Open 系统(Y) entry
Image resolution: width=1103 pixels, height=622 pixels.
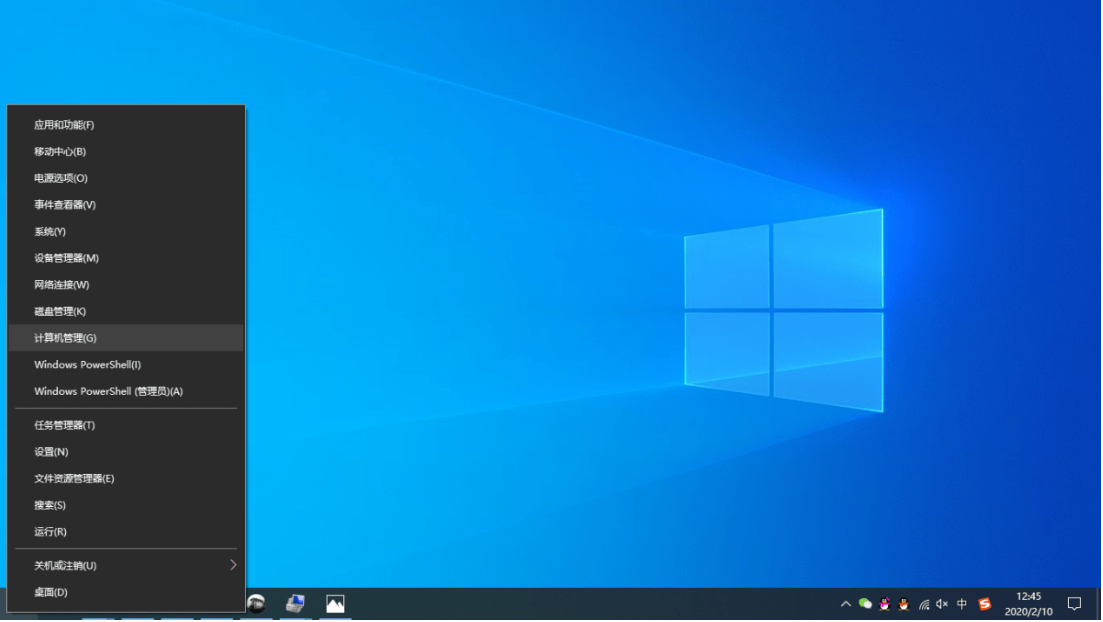126,231
